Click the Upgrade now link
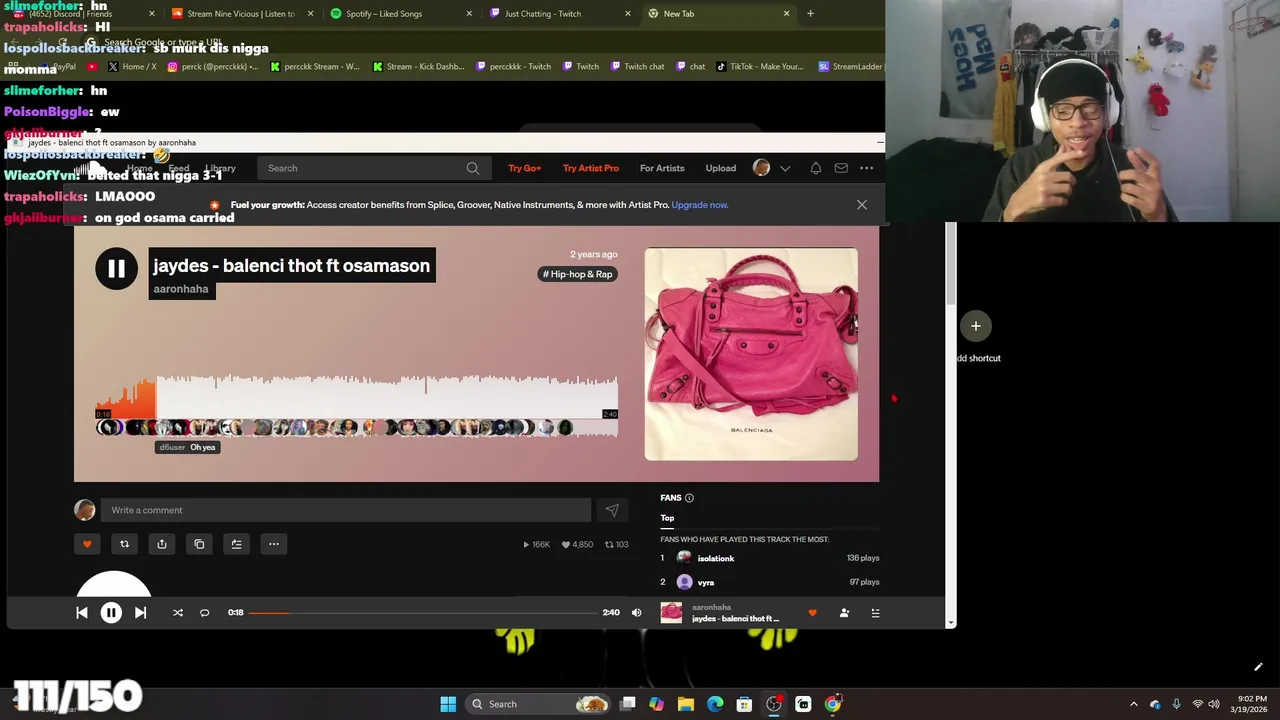 coord(700,205)
